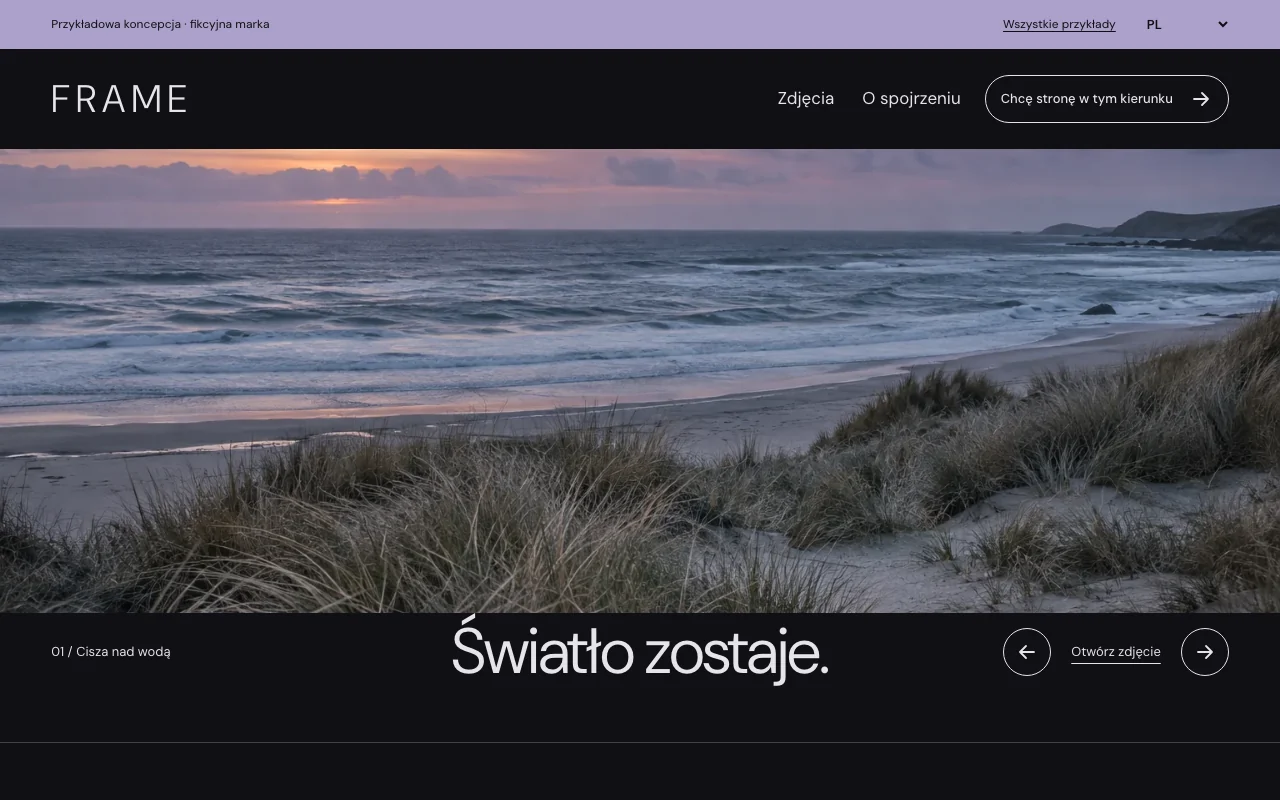Click the beach sunset hero photo
Screen dimensions: 1280x800
tap(640, 381)
